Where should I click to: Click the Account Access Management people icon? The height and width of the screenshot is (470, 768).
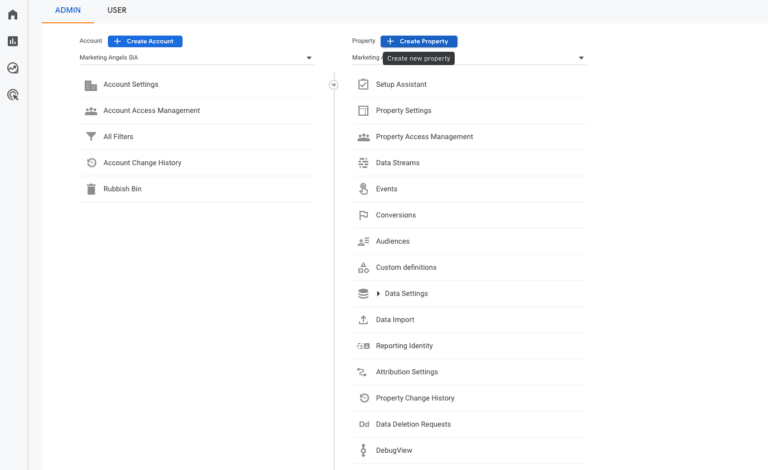[91, 111]
